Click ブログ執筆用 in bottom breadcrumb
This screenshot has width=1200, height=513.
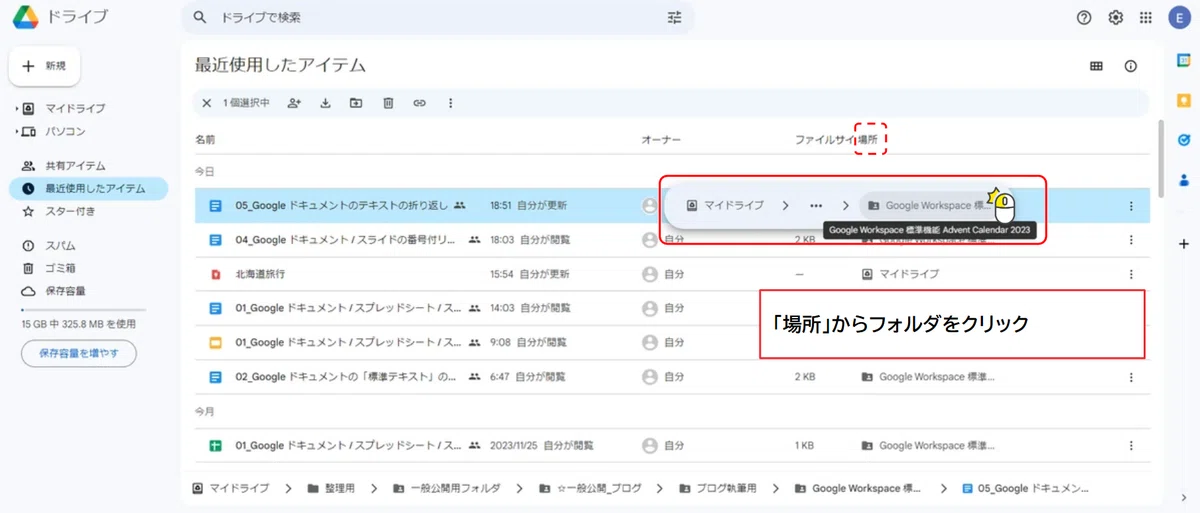point(717,488)
